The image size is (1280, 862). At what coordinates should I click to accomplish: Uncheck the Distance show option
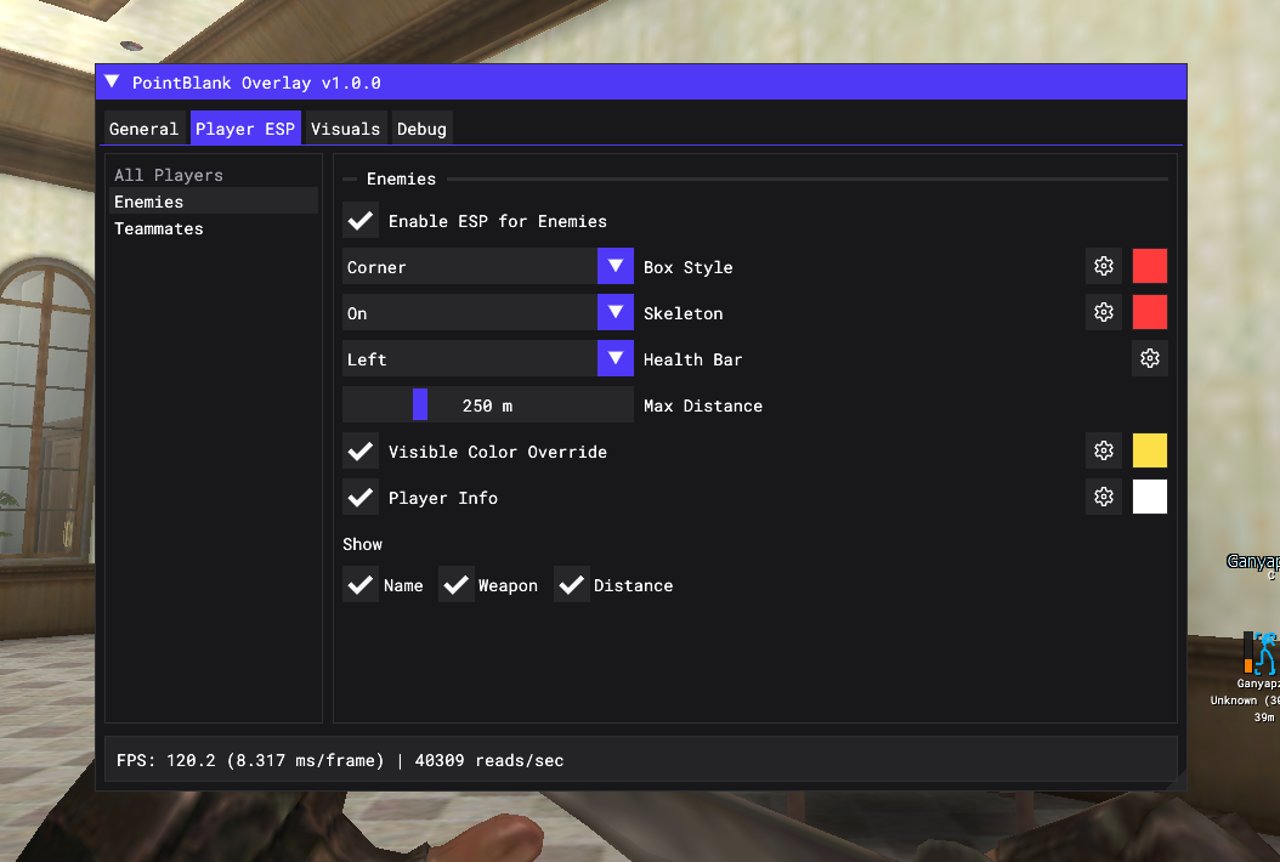pos(572,584)
